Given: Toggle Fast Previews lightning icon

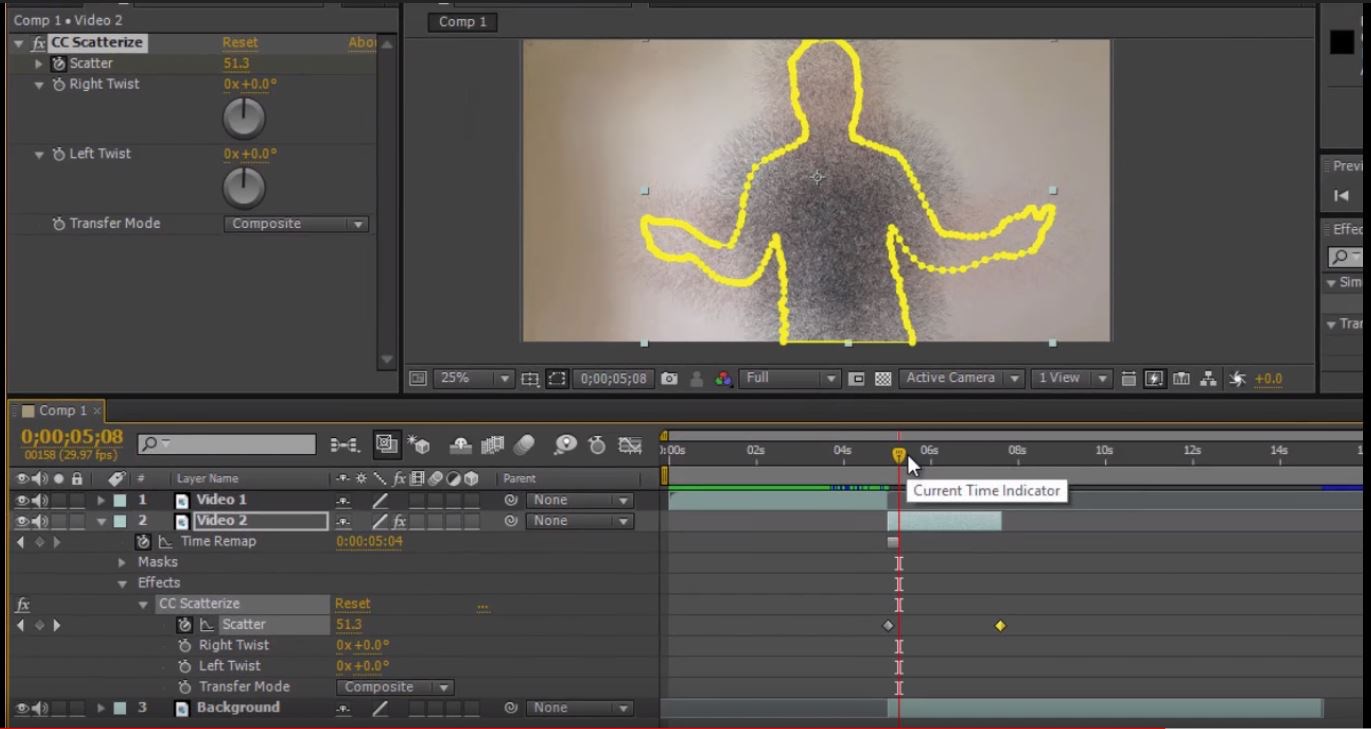Looking at the screenshot, I should point(1154,379).
